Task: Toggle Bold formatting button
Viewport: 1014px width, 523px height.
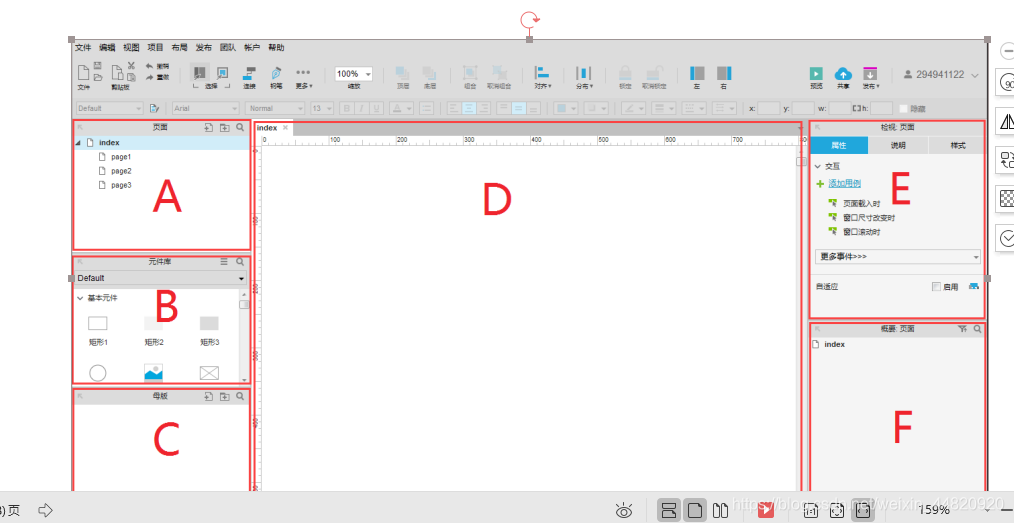Action: pyautogui.click(x=347, y=109)
